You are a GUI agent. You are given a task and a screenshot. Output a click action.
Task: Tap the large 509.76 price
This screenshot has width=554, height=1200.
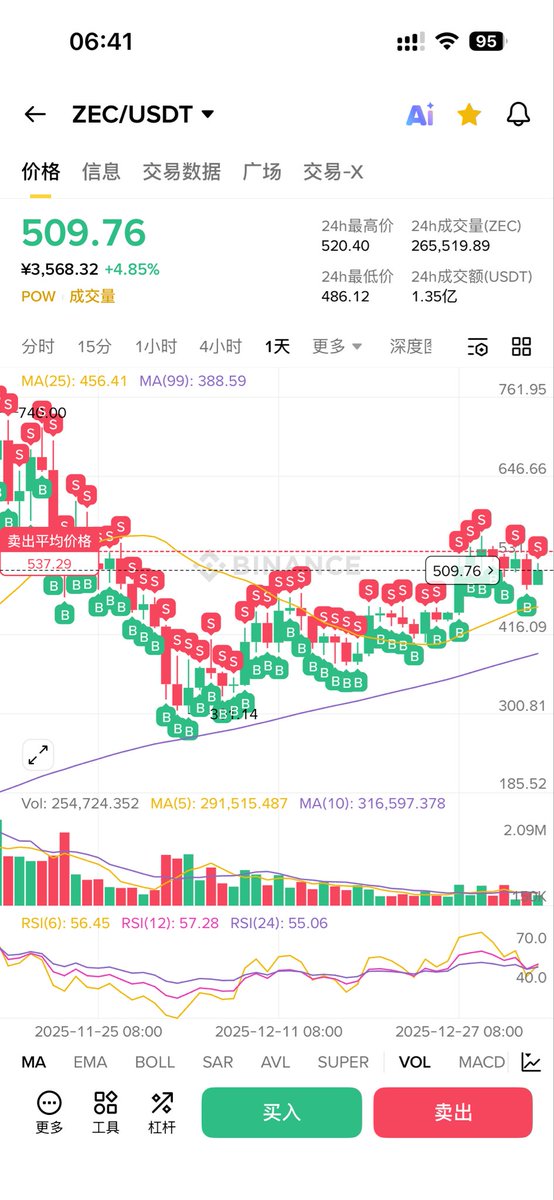(84, 232)
